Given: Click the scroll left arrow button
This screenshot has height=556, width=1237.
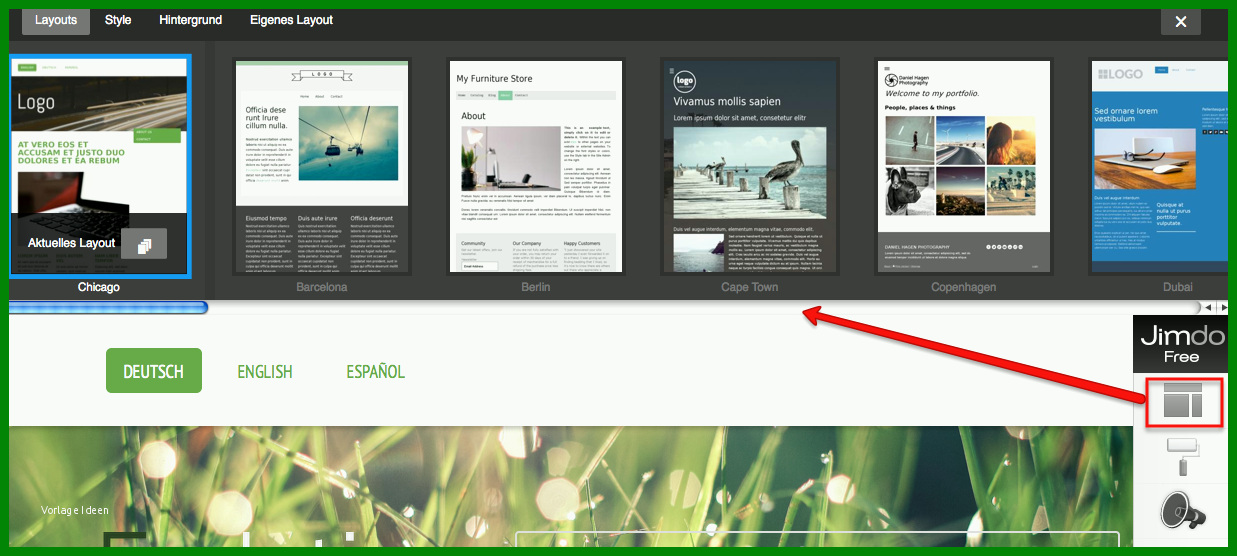Looking at the screenshot, I should (x=1208, y=308).
